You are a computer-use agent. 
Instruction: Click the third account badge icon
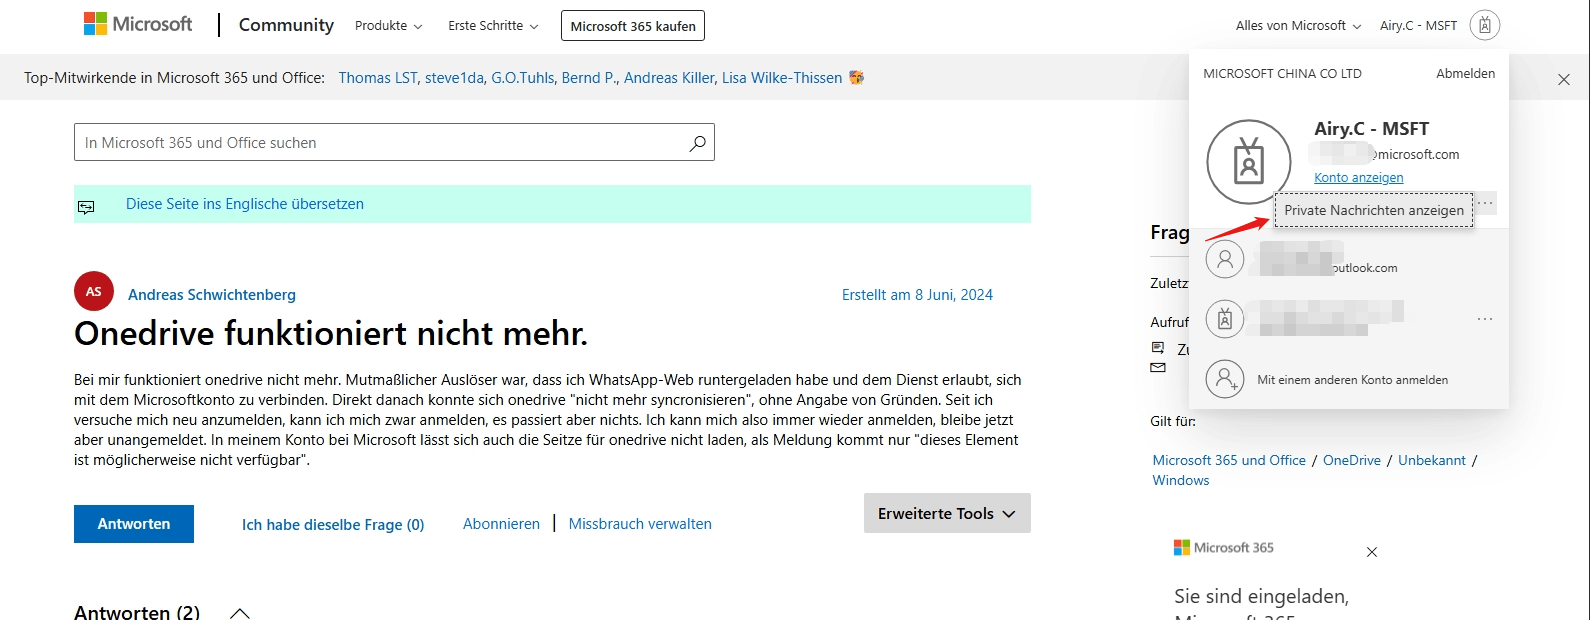1225,319
